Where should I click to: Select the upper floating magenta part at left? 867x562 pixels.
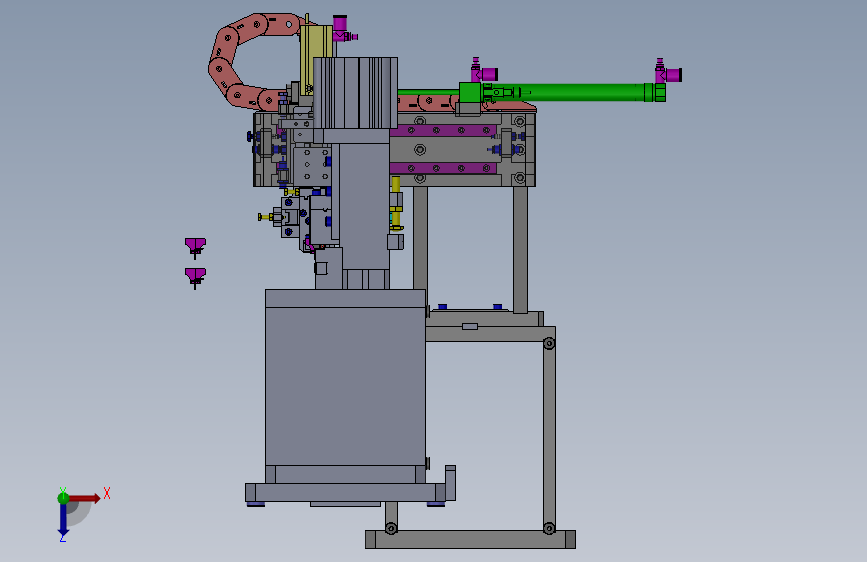point(195,247)
